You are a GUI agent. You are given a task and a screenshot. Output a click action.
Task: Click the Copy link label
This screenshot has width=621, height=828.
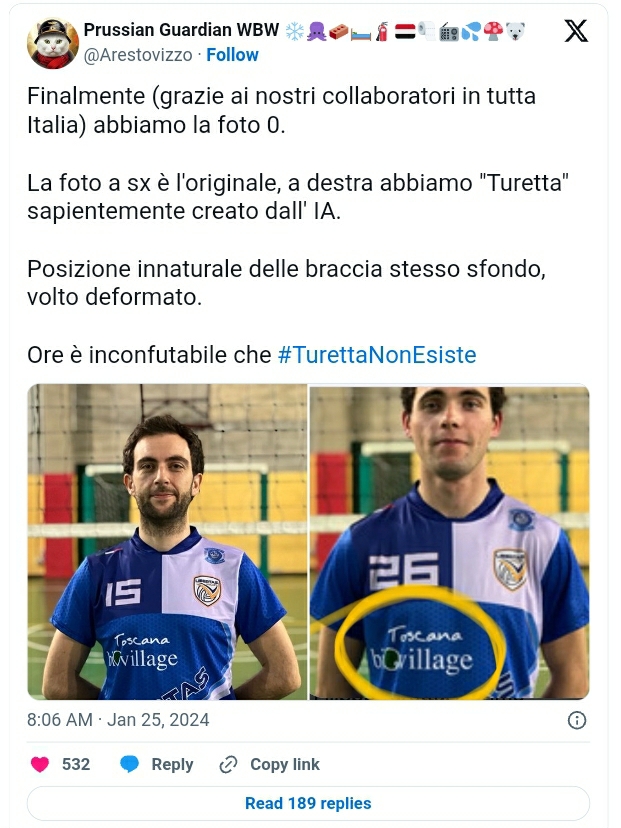pos(285,764)
